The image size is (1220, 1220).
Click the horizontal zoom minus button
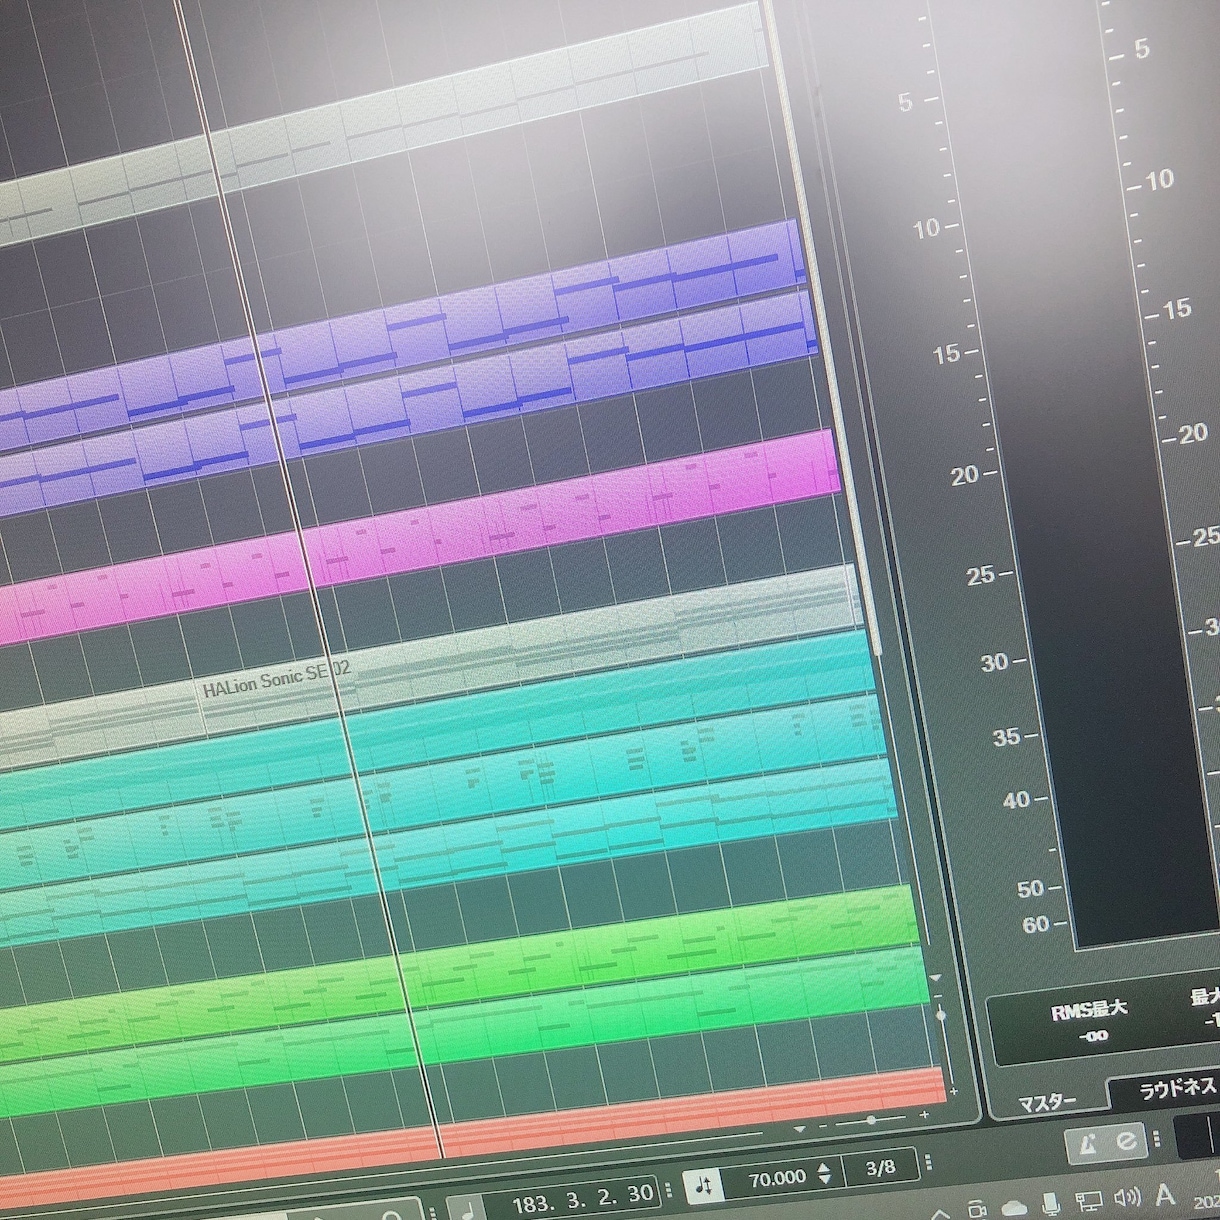point(823,1126)
